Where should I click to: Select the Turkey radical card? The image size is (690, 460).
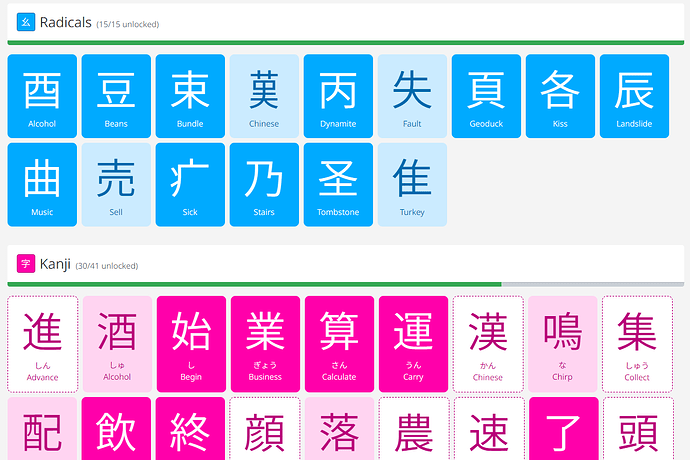pyautogui.click(x=412, y=184)
